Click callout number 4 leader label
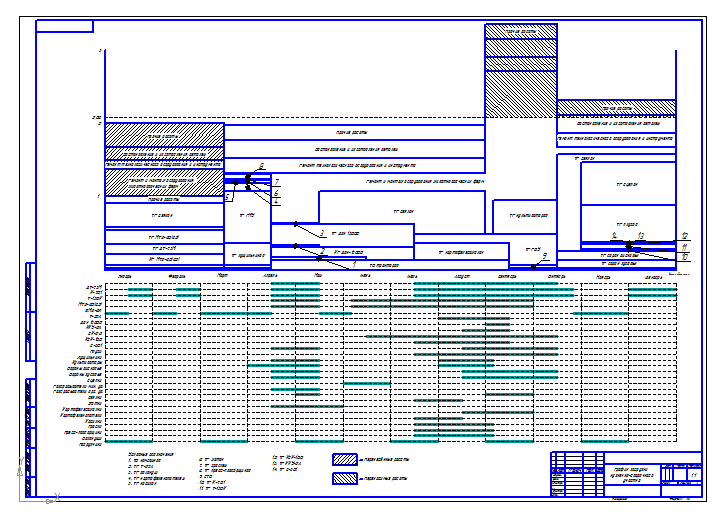728x517 pixels. (276, 201)
